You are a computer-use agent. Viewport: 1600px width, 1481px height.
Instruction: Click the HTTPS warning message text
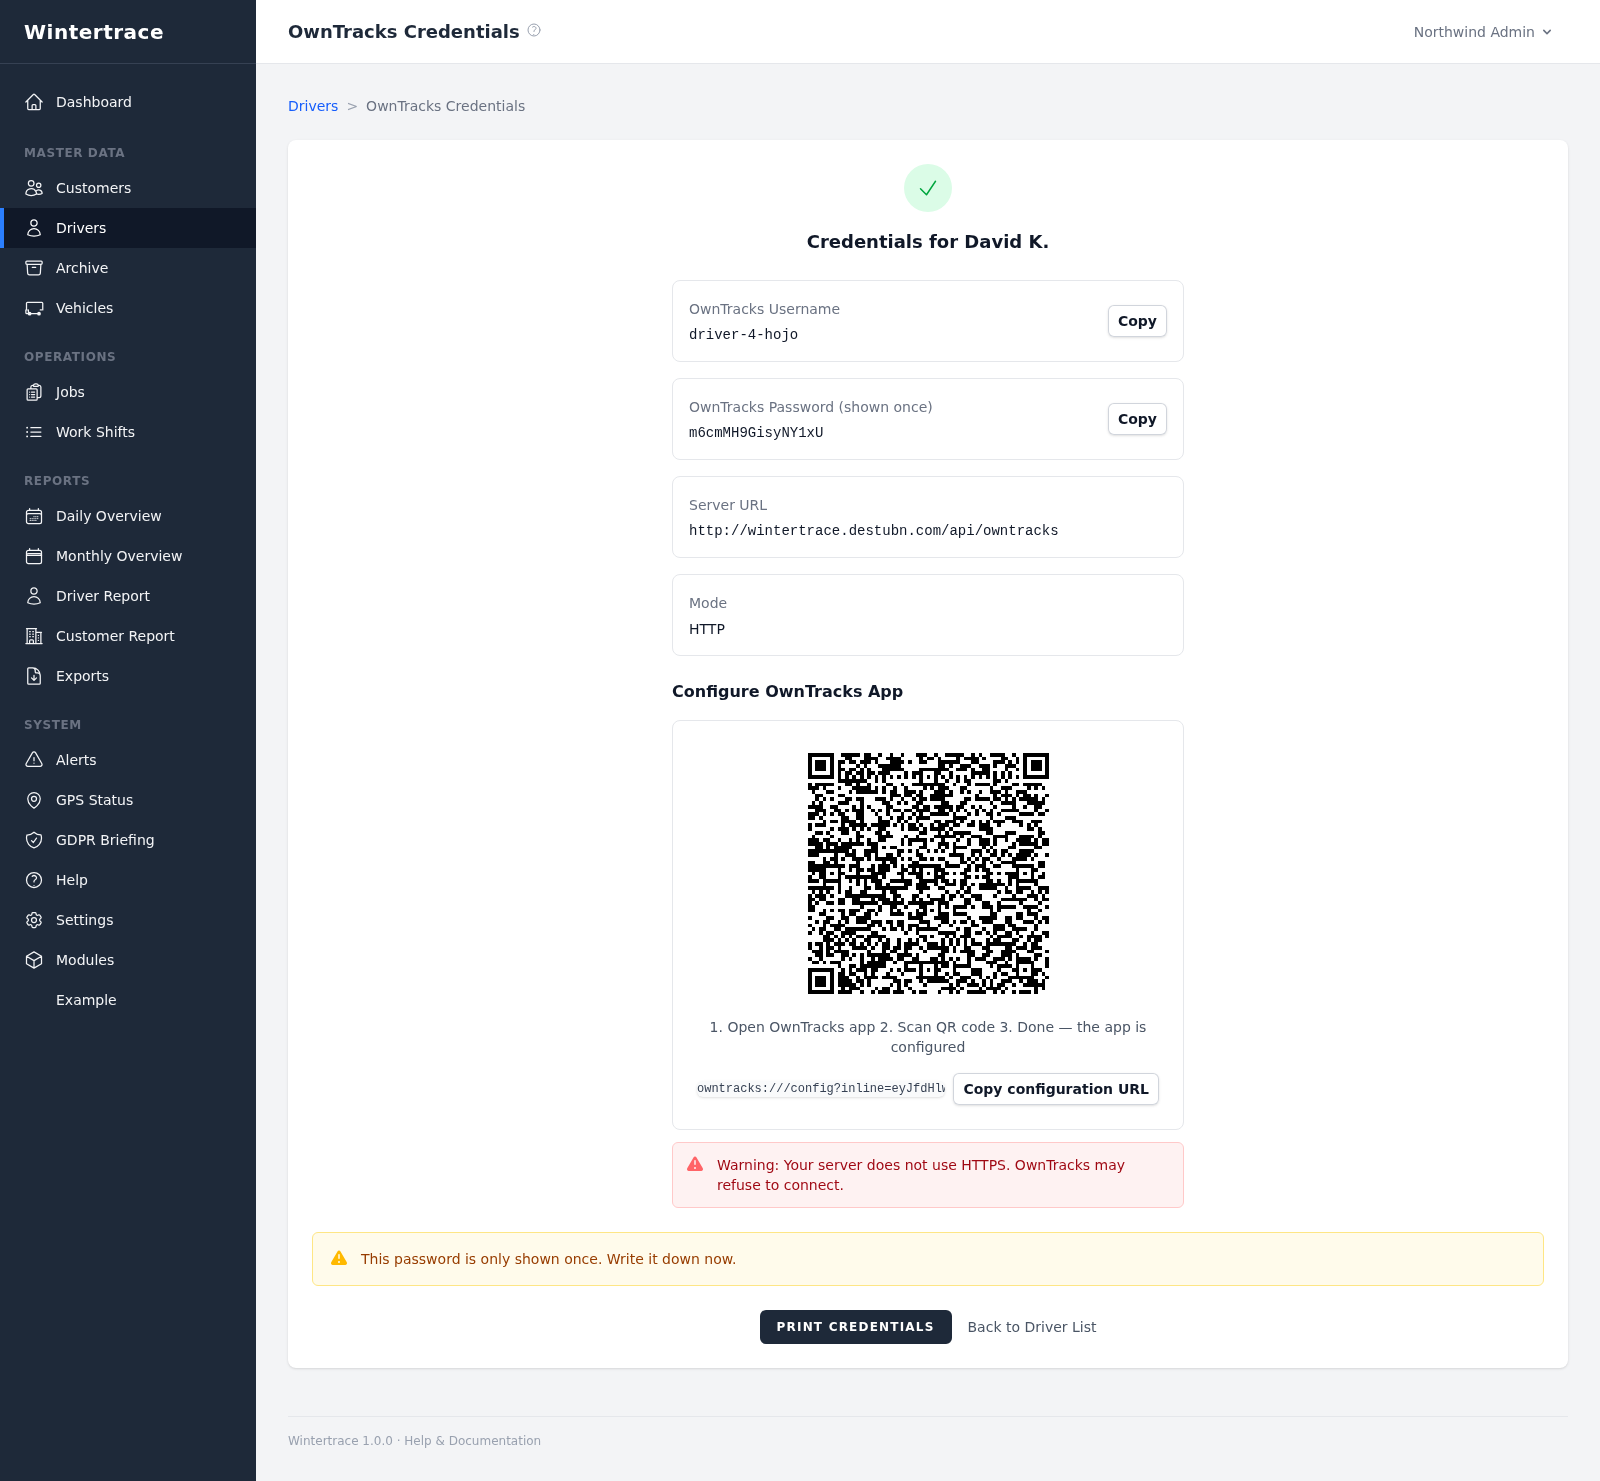pyautogui.click(x=921, y=1175)
